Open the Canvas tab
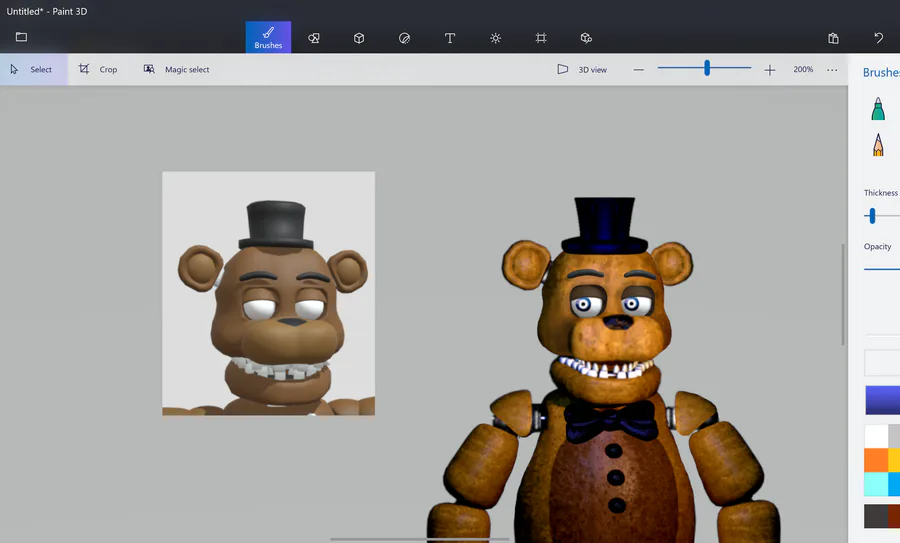900x543 pixels. click(541, 38)
